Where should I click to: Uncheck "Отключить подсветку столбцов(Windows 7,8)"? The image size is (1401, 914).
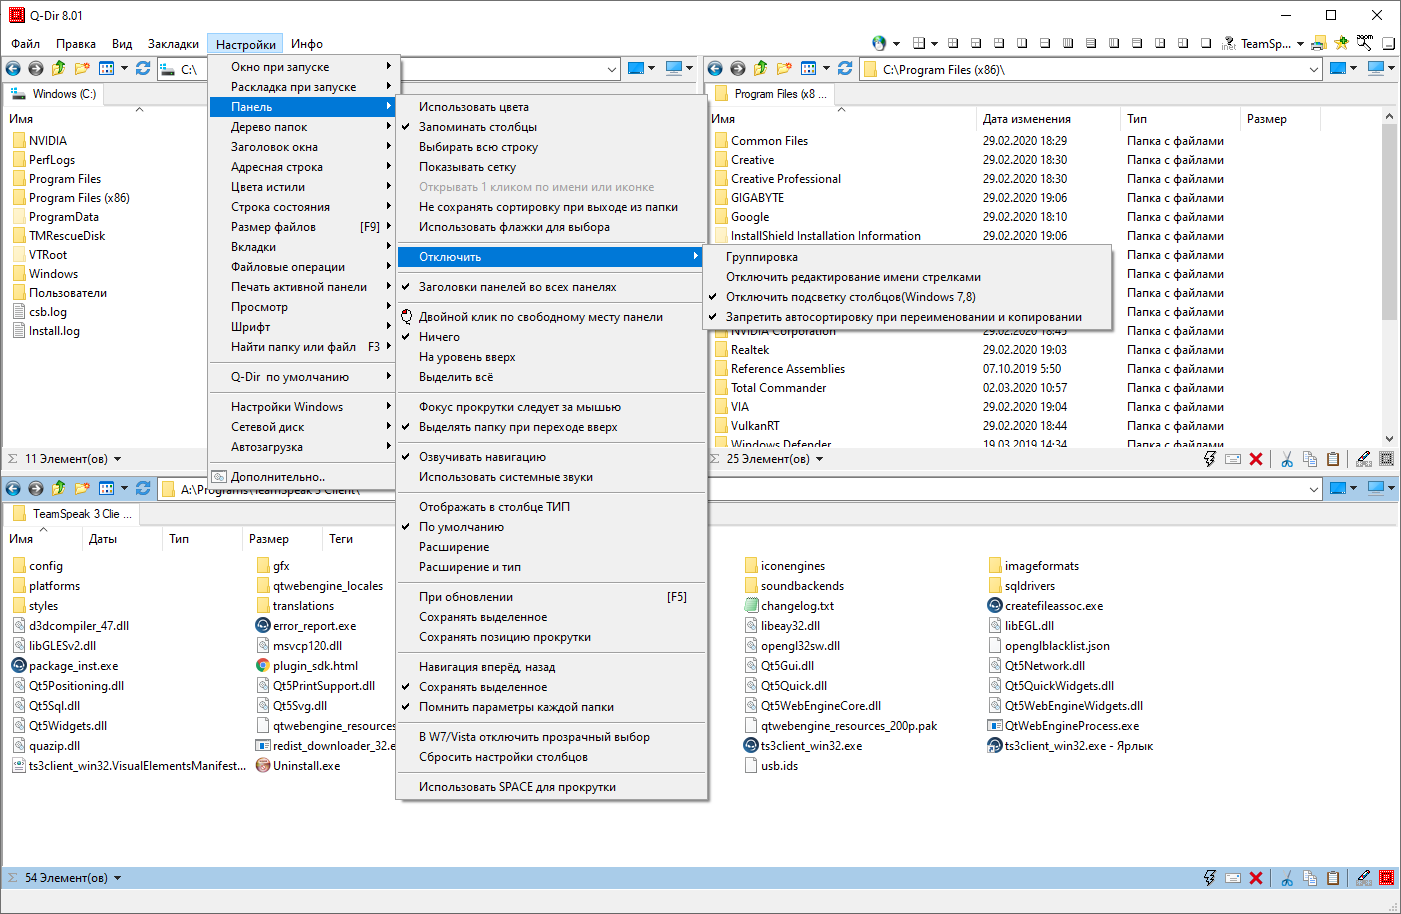(850, 297)
